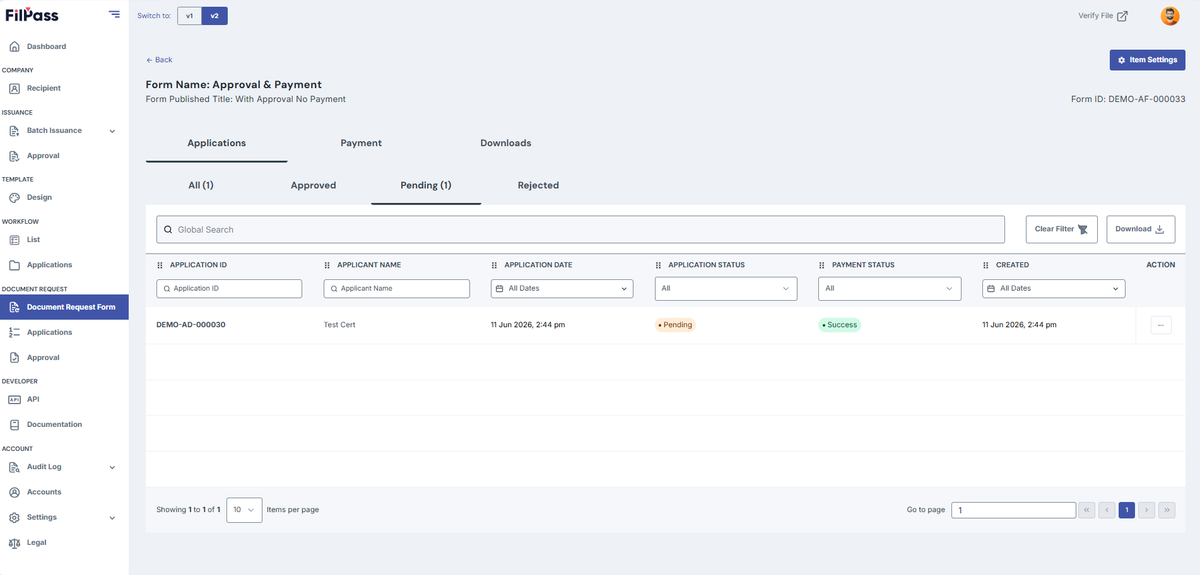Click the Recipient person icon

(14, 88)
